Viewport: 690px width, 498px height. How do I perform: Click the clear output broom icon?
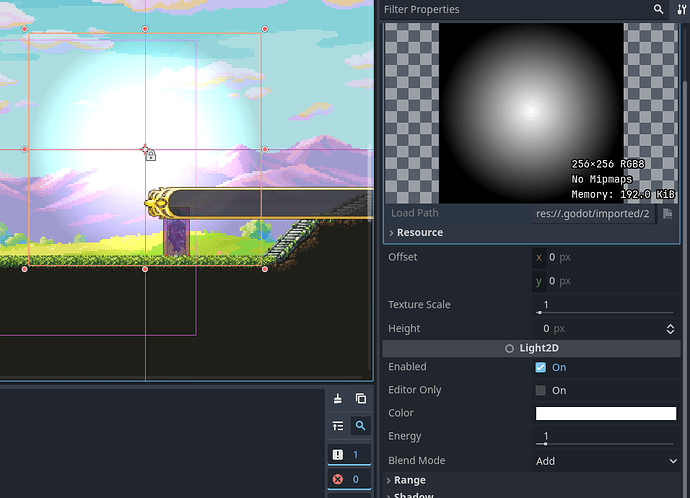point(338,398)
